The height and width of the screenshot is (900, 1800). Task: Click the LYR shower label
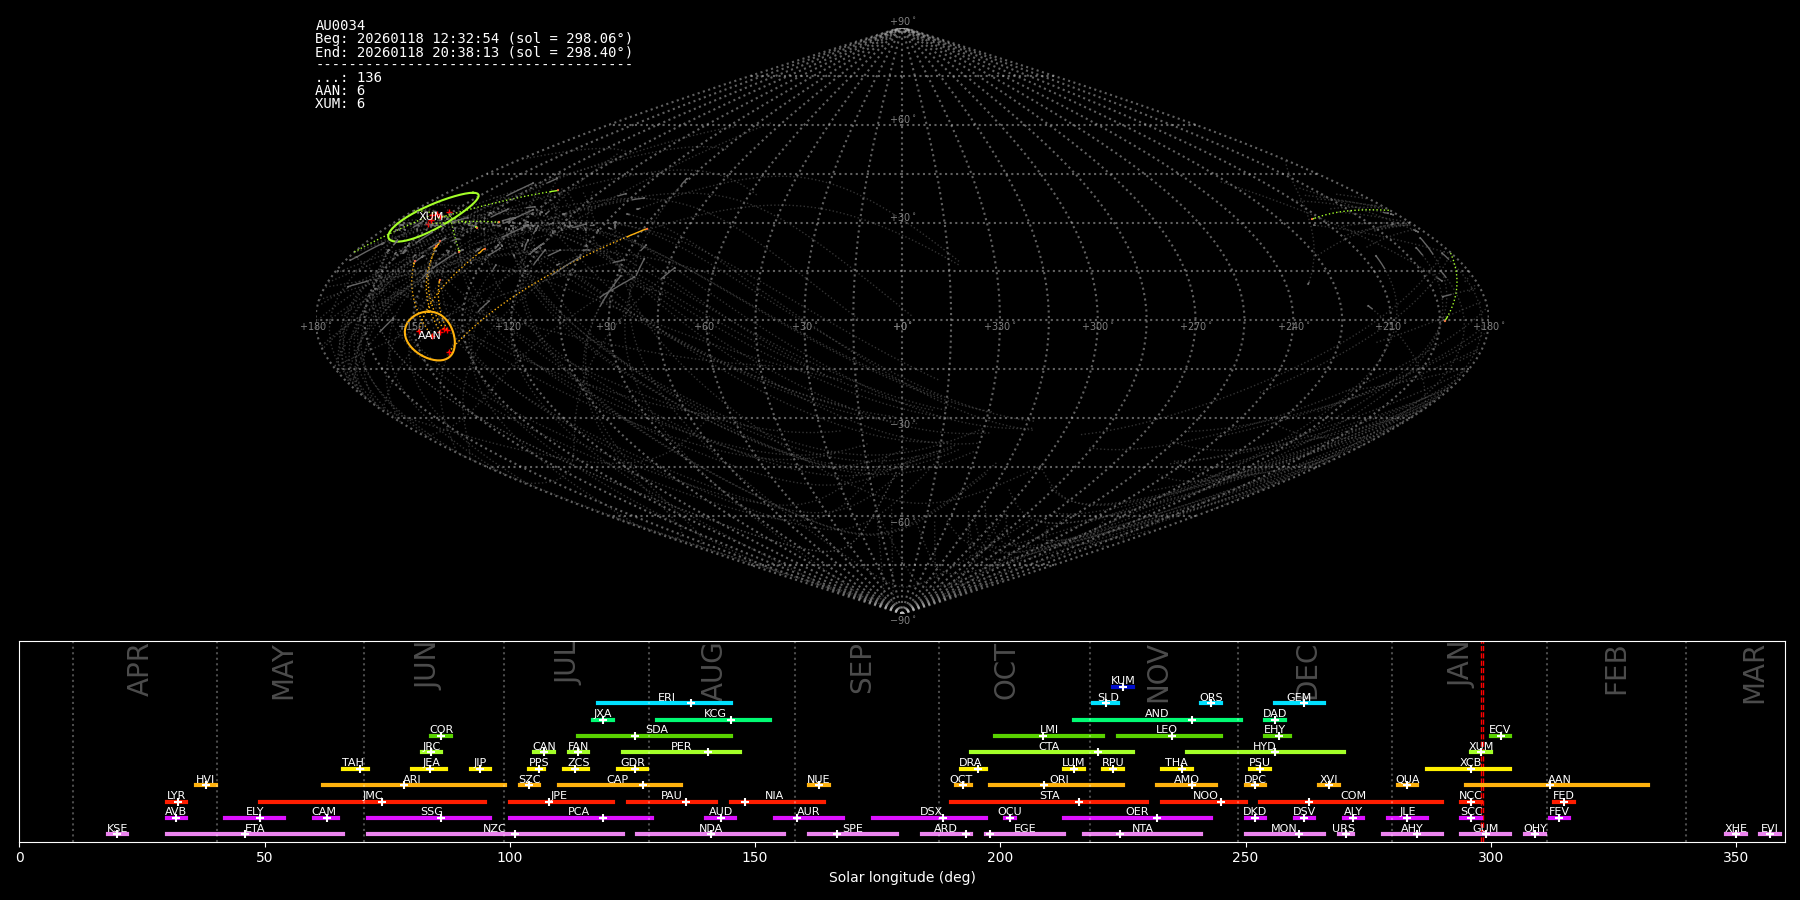tap(176, 796)
